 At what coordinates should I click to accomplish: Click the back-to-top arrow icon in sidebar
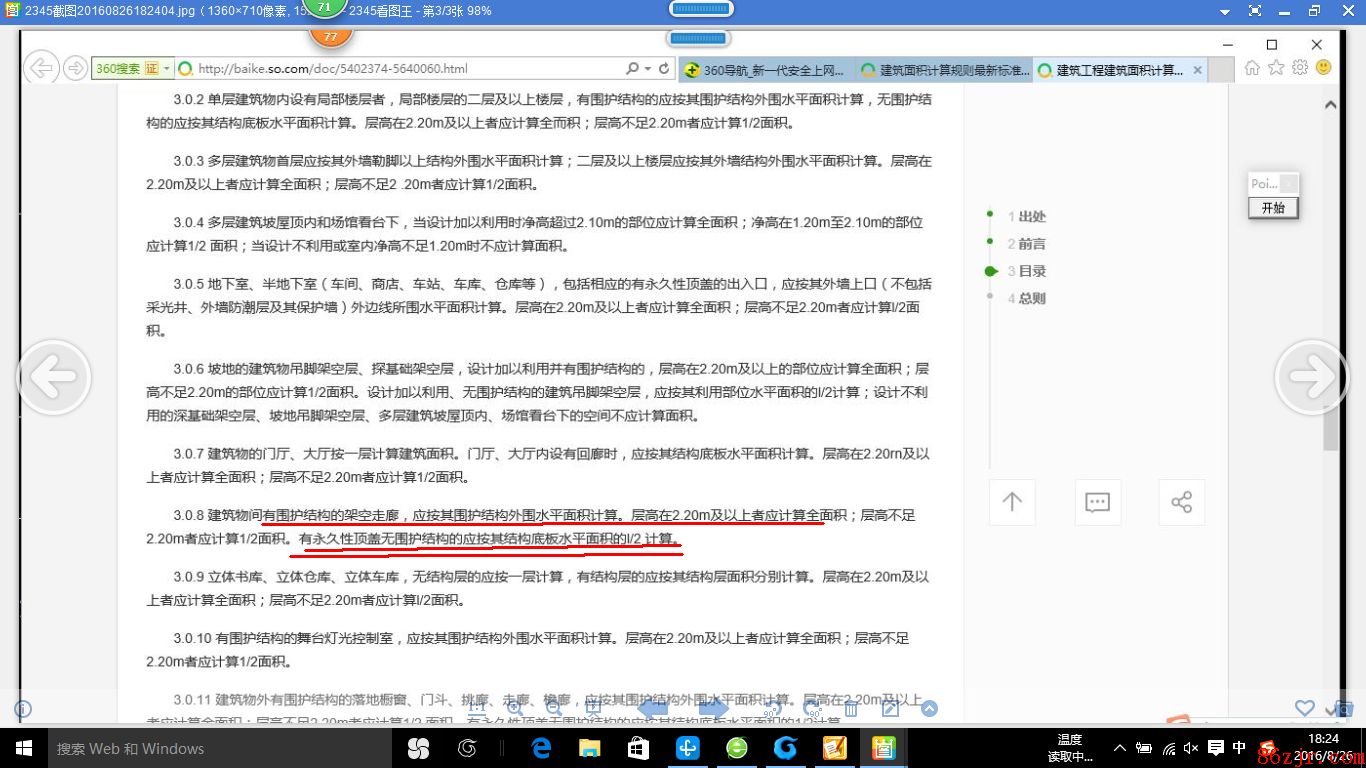click(x=1012, y=502)
